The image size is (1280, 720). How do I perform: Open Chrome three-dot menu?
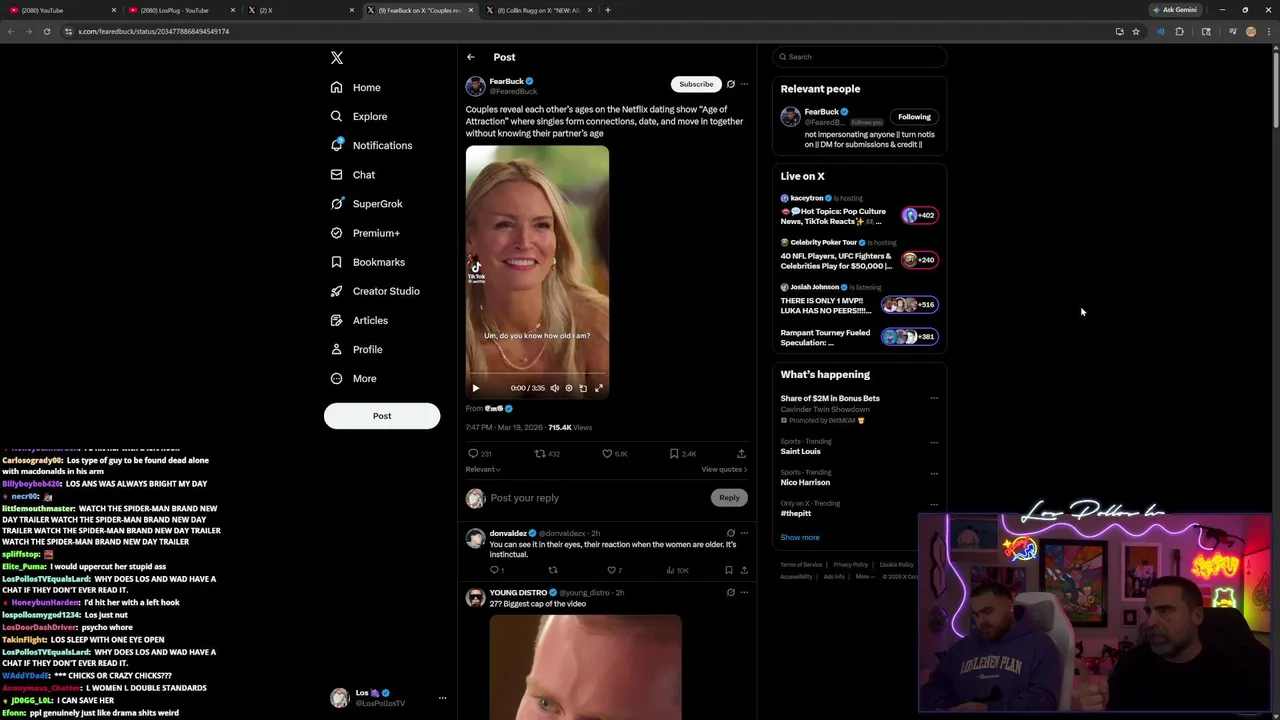[1268, 31]
